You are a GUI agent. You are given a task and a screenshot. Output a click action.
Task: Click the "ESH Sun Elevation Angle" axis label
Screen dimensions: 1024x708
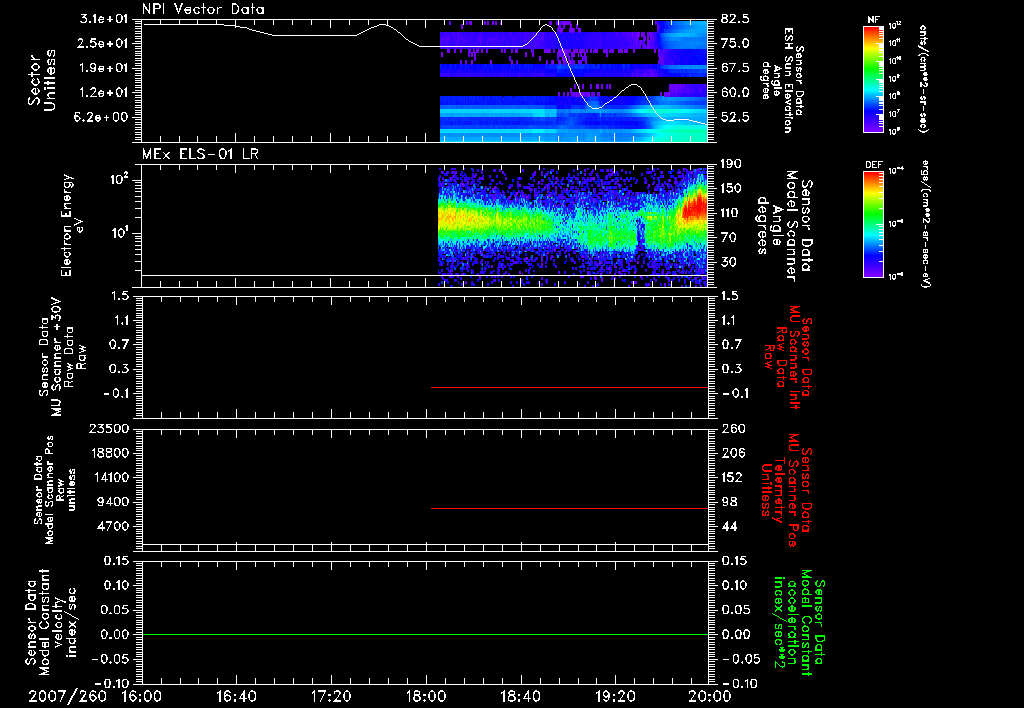pyautogui.click(x=781, y=80)
